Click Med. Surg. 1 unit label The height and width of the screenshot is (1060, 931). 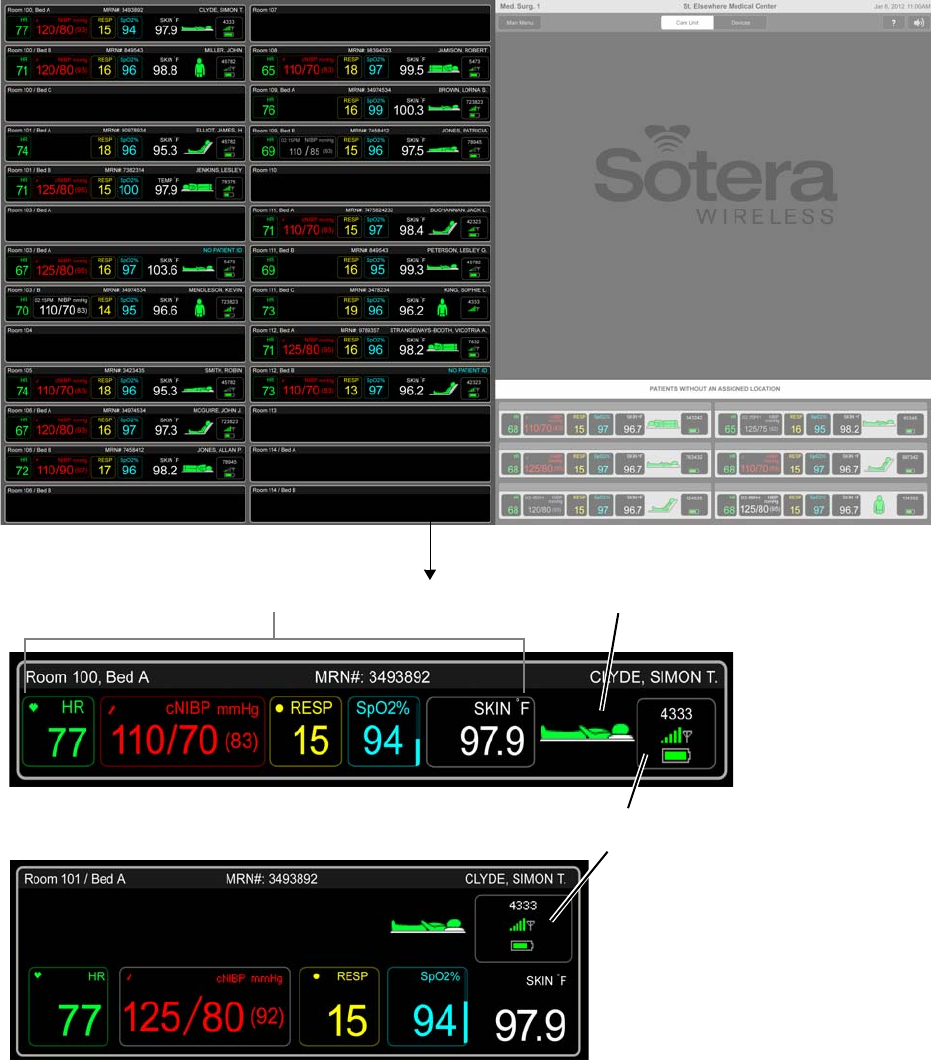coord(520,6)
